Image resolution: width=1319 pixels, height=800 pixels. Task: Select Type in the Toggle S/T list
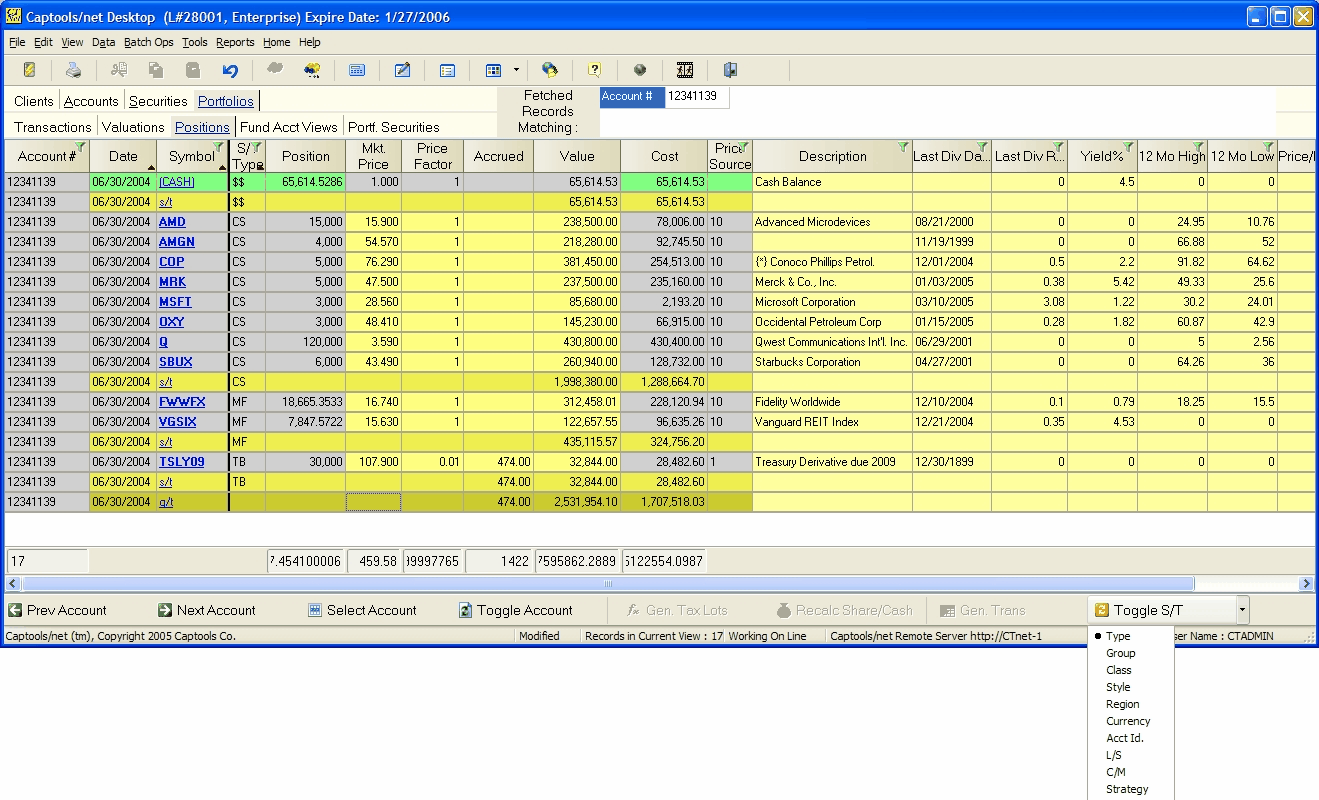tap(1119, 636)
